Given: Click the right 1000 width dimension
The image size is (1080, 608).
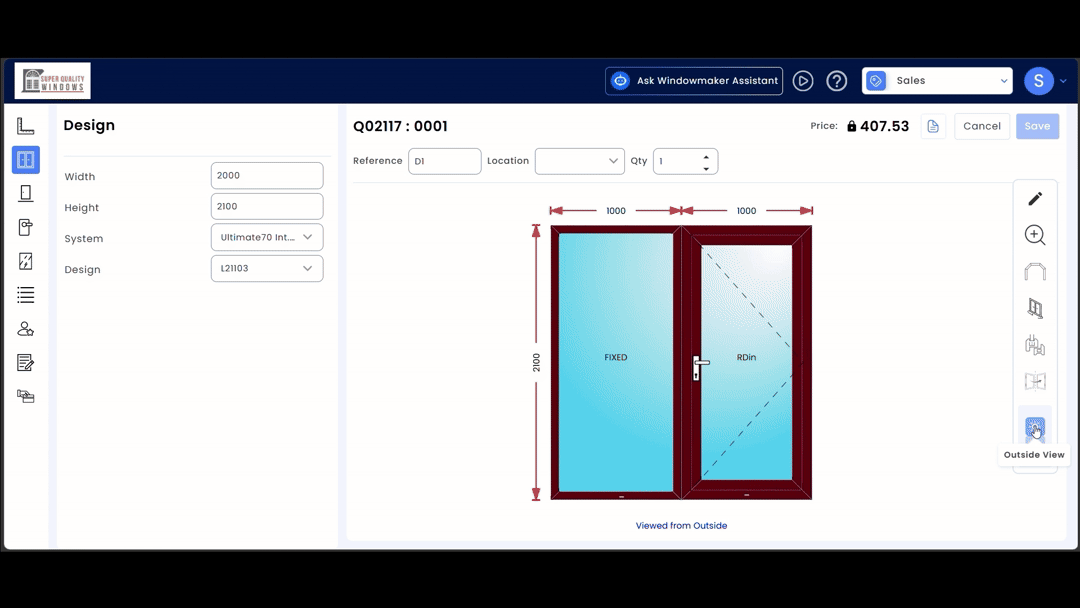Looking at the screenshot, I should pos(747,211).
